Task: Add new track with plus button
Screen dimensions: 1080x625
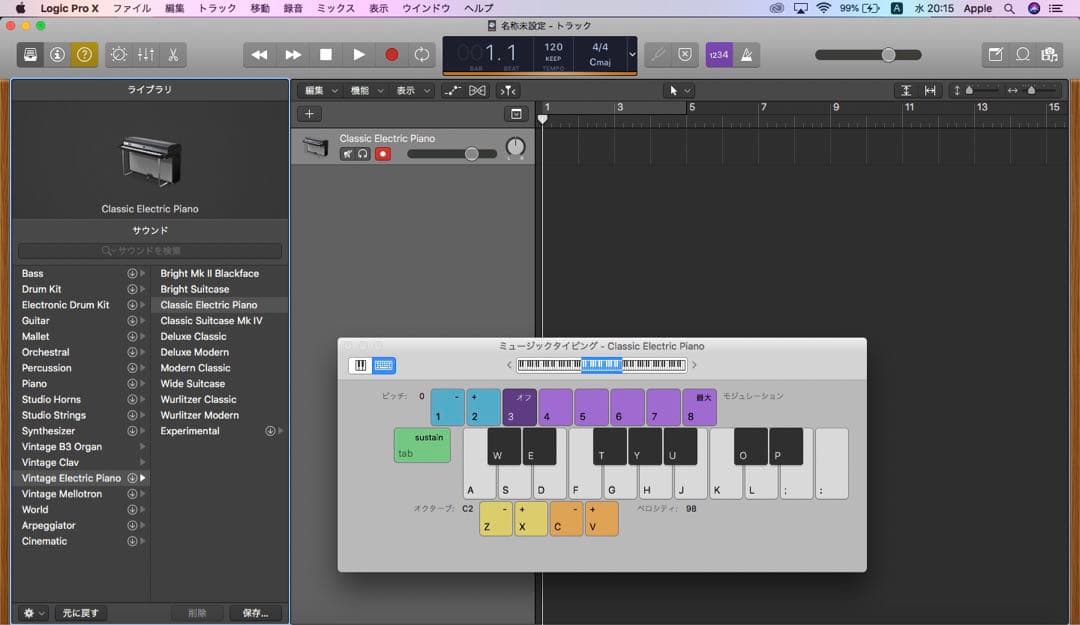Action: coord(310,114)
